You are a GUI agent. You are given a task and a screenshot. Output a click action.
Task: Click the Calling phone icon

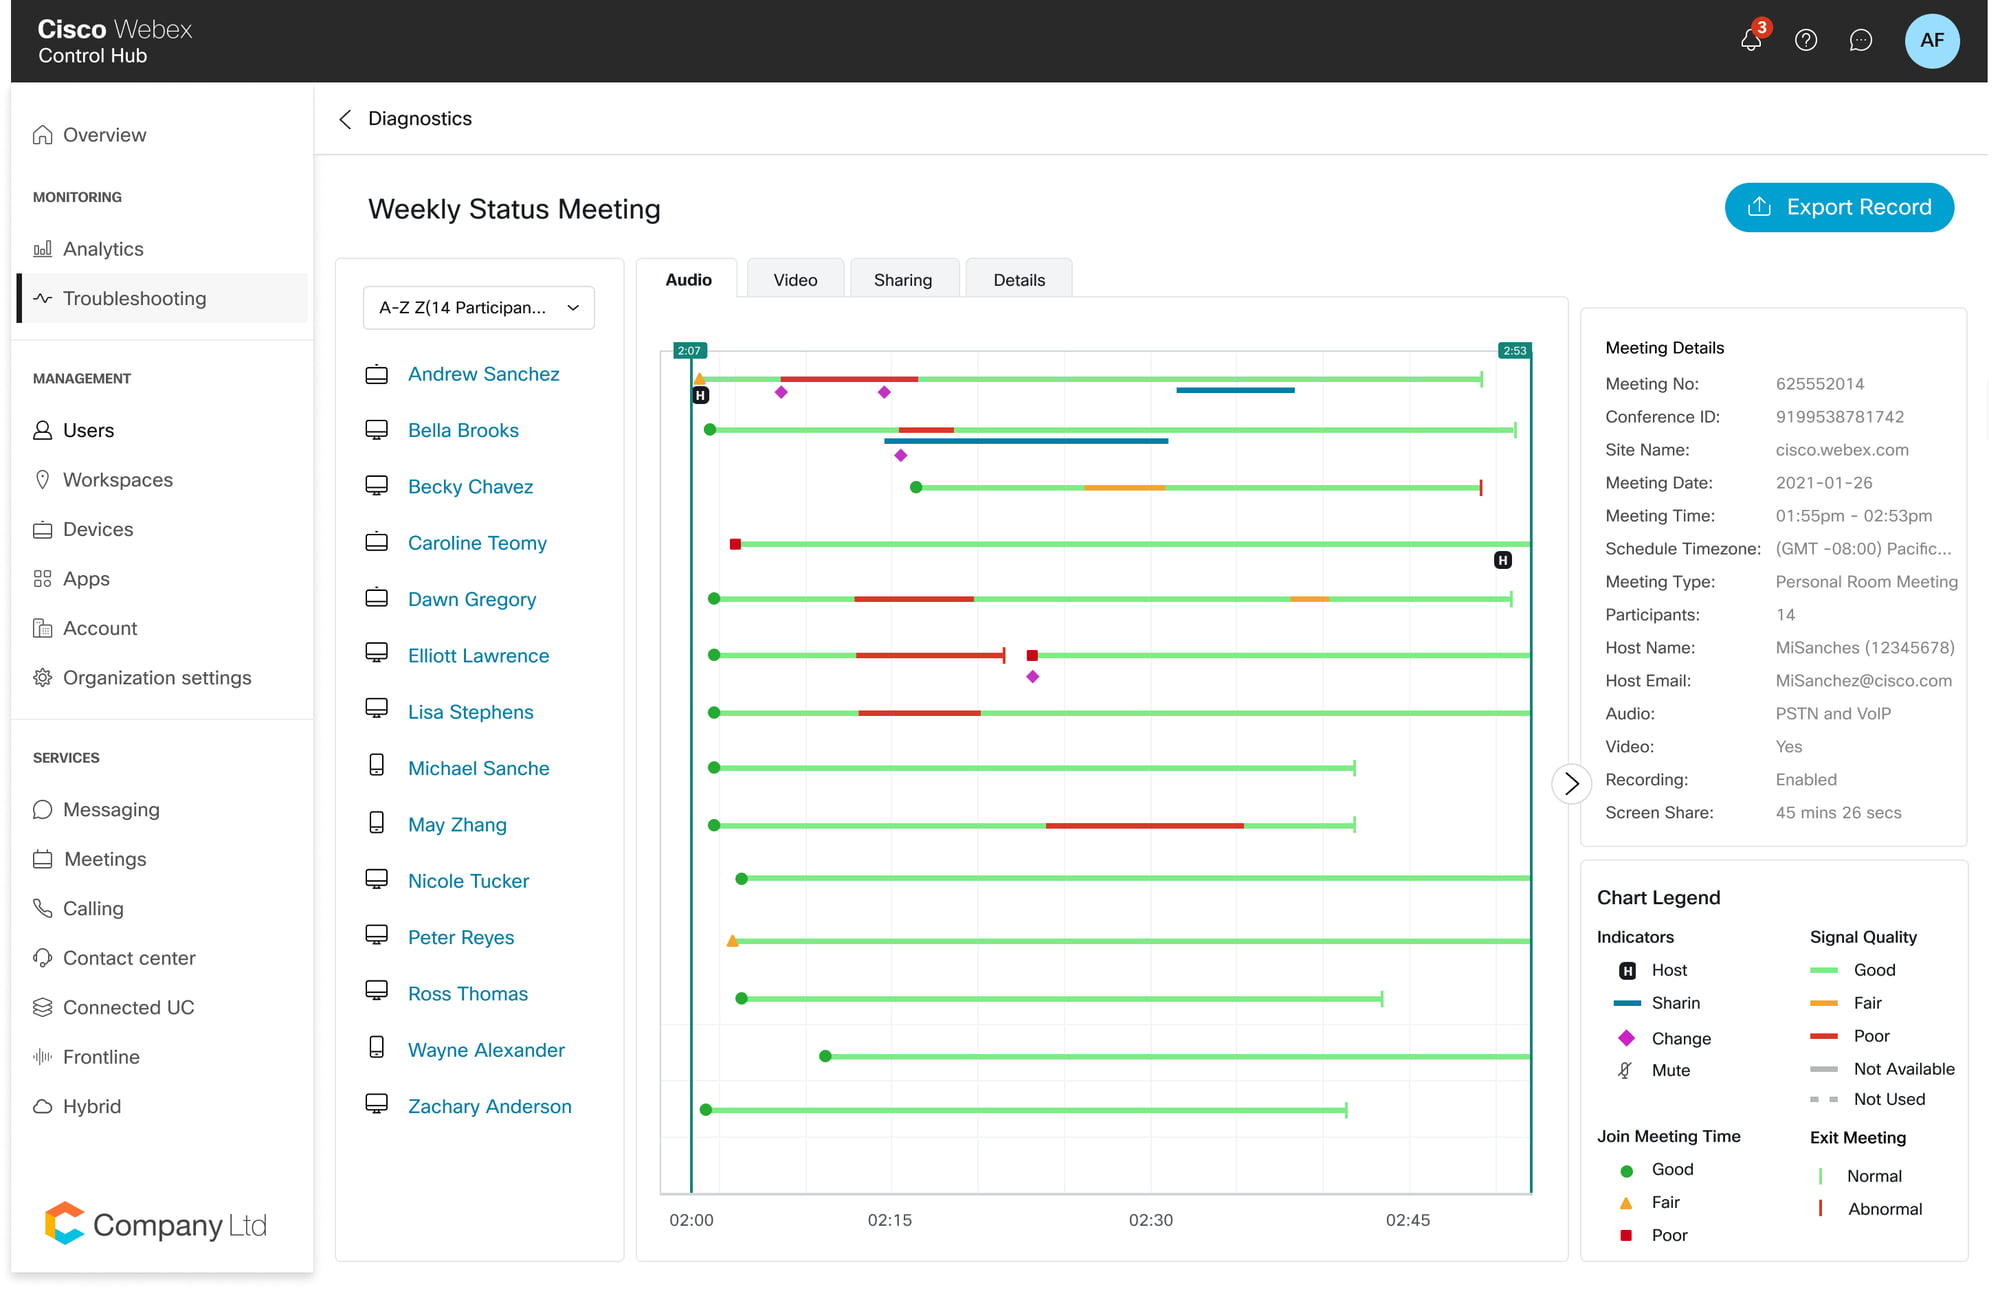pyautogui.click(x=42, y=908)
